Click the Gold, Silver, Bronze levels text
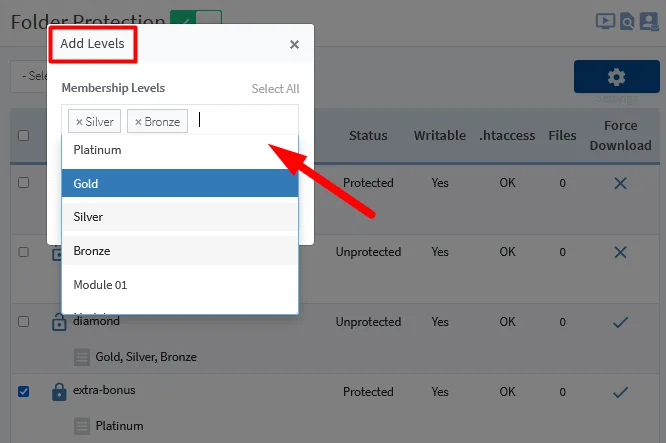This screenshot has width=666, height=443. [146, 357]
